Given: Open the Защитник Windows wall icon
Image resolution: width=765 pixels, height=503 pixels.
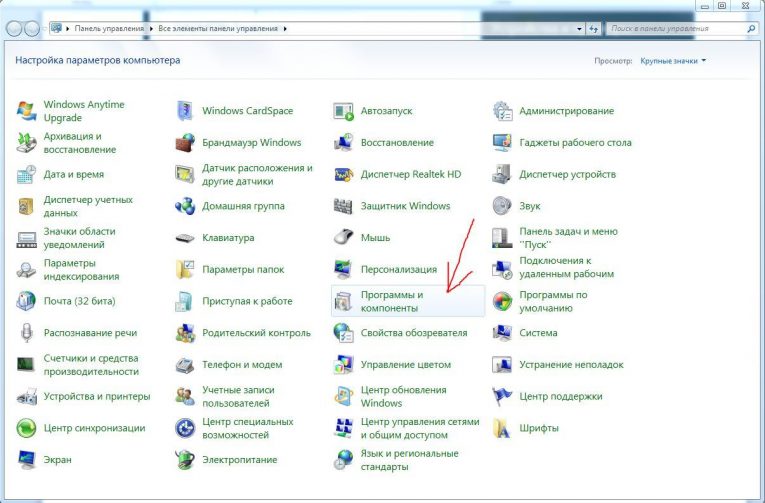Looking at the screenshot, I should 343,206.
